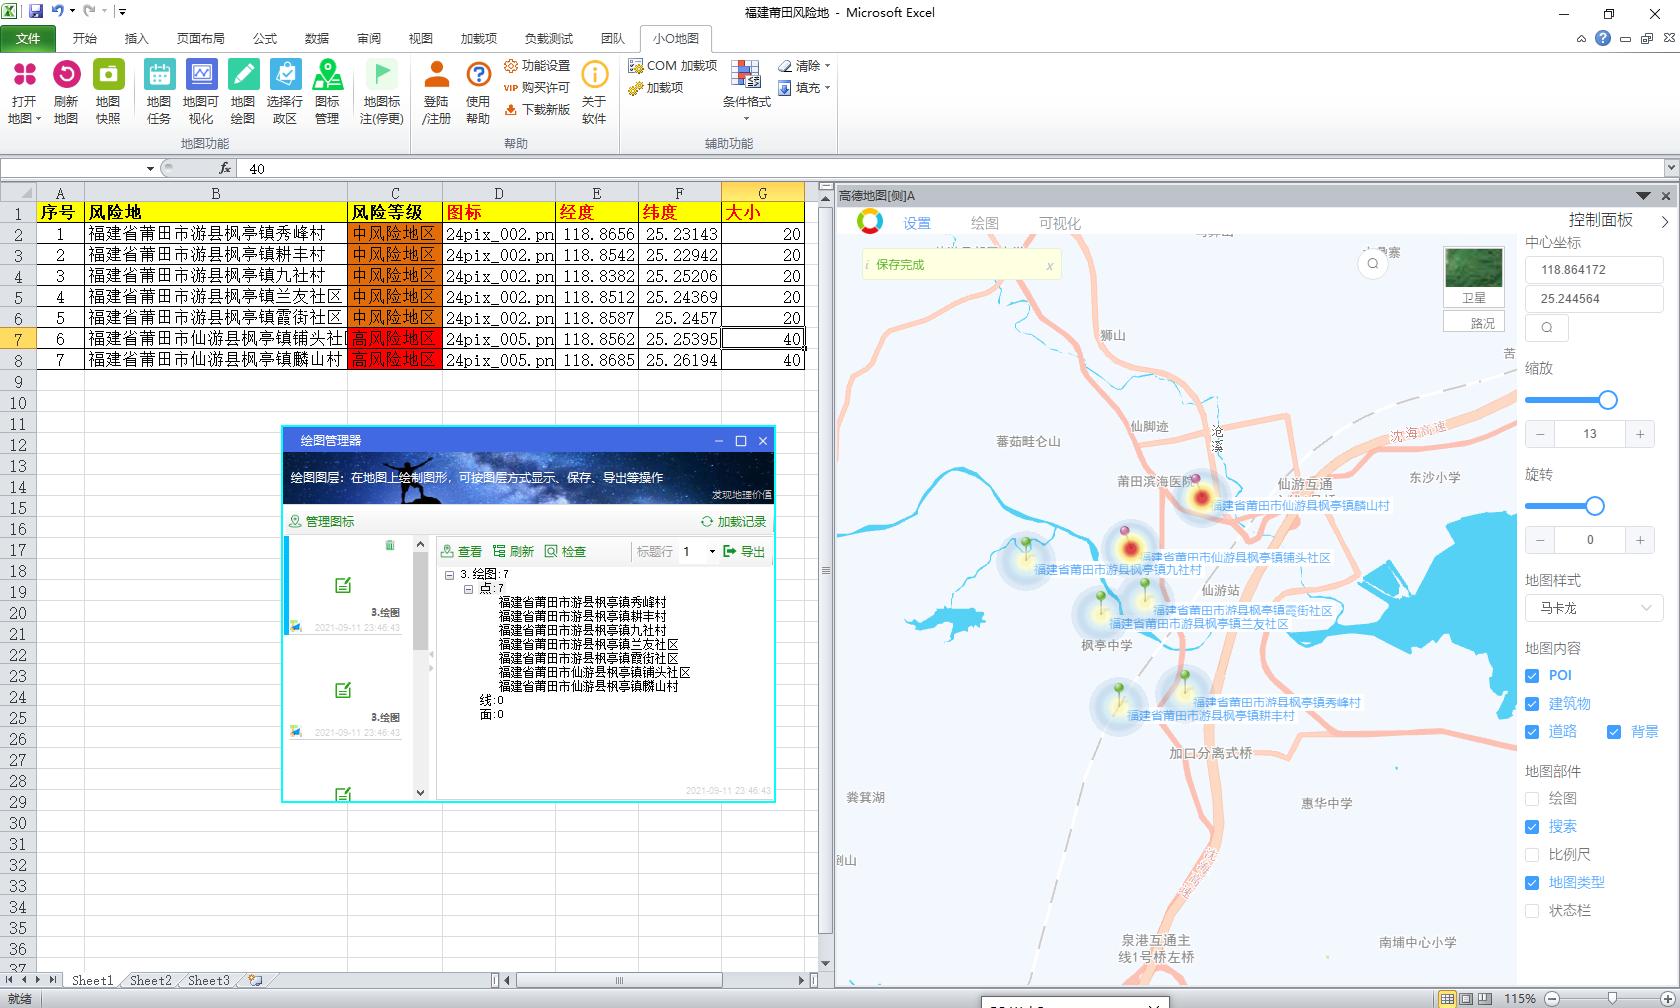Collapse the 3.绘图:7 tree node
The height and width of the screenshot is (1008, 1680).
point(450,575)
